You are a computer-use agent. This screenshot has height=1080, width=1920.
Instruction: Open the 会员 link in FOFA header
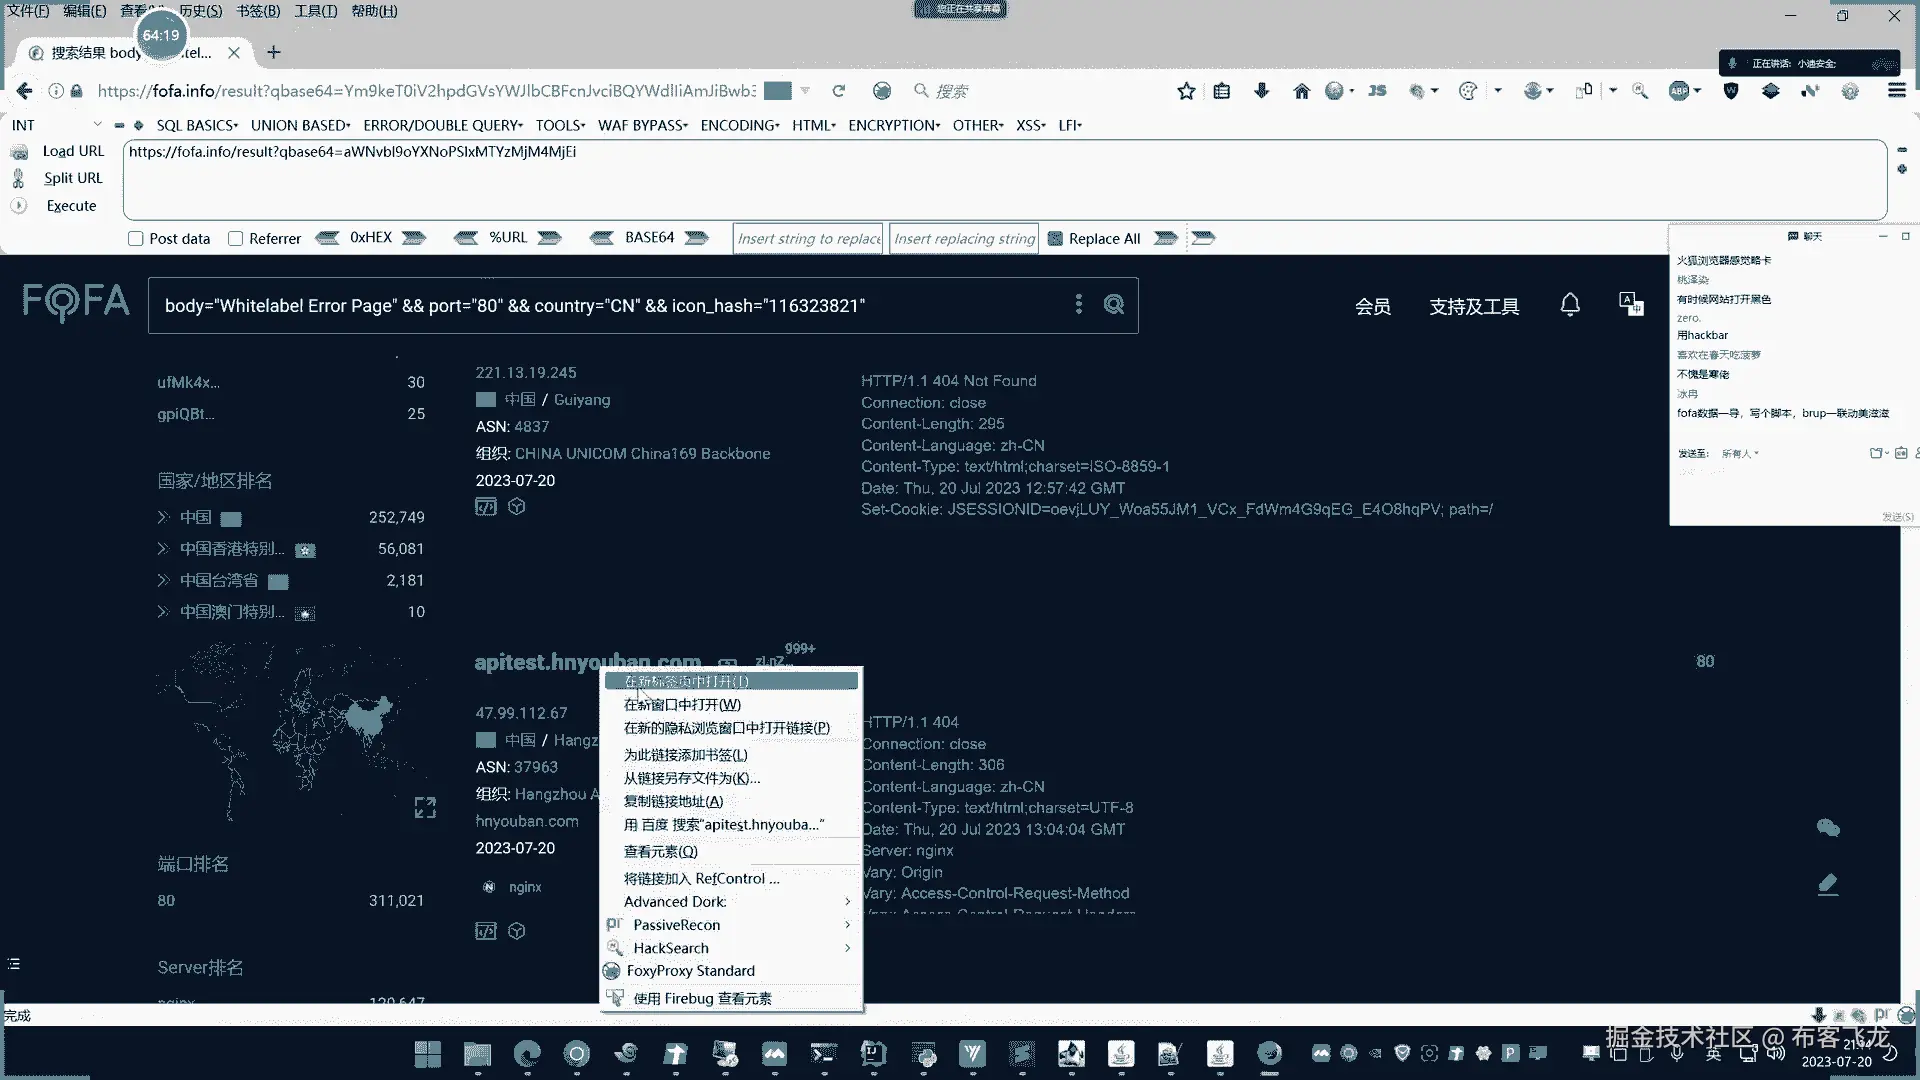[1372, 307]
